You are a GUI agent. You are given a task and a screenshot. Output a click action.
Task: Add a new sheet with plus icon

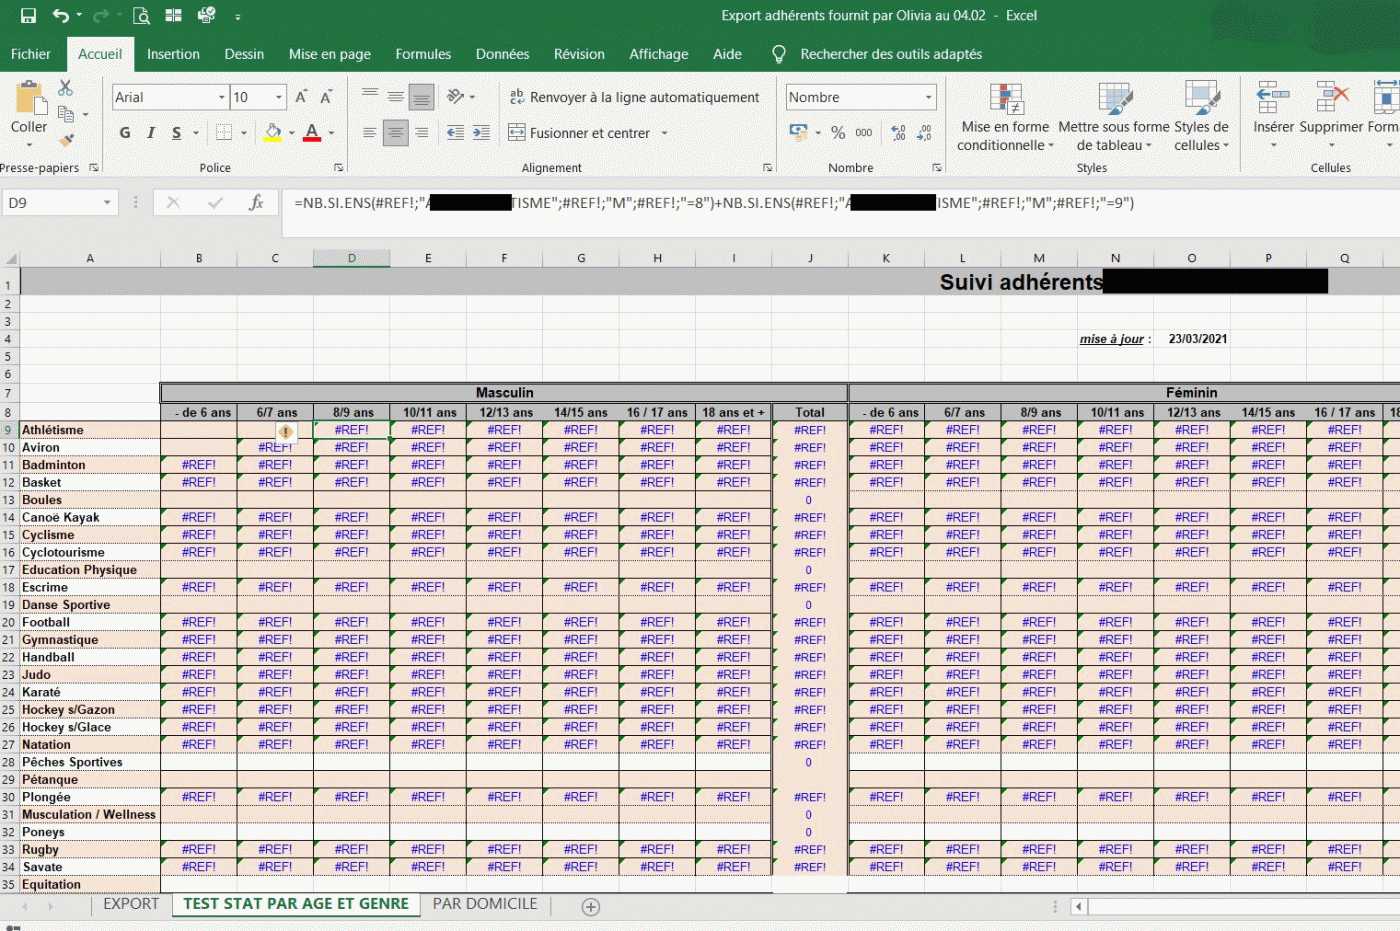591,907
